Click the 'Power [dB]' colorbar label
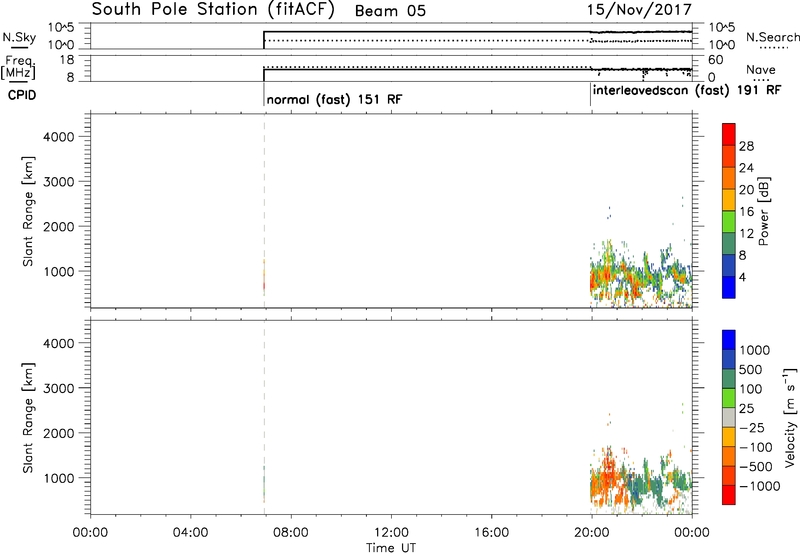Image resolution: width=800 pixels, height=554 pixels. (x=763, y=211)
